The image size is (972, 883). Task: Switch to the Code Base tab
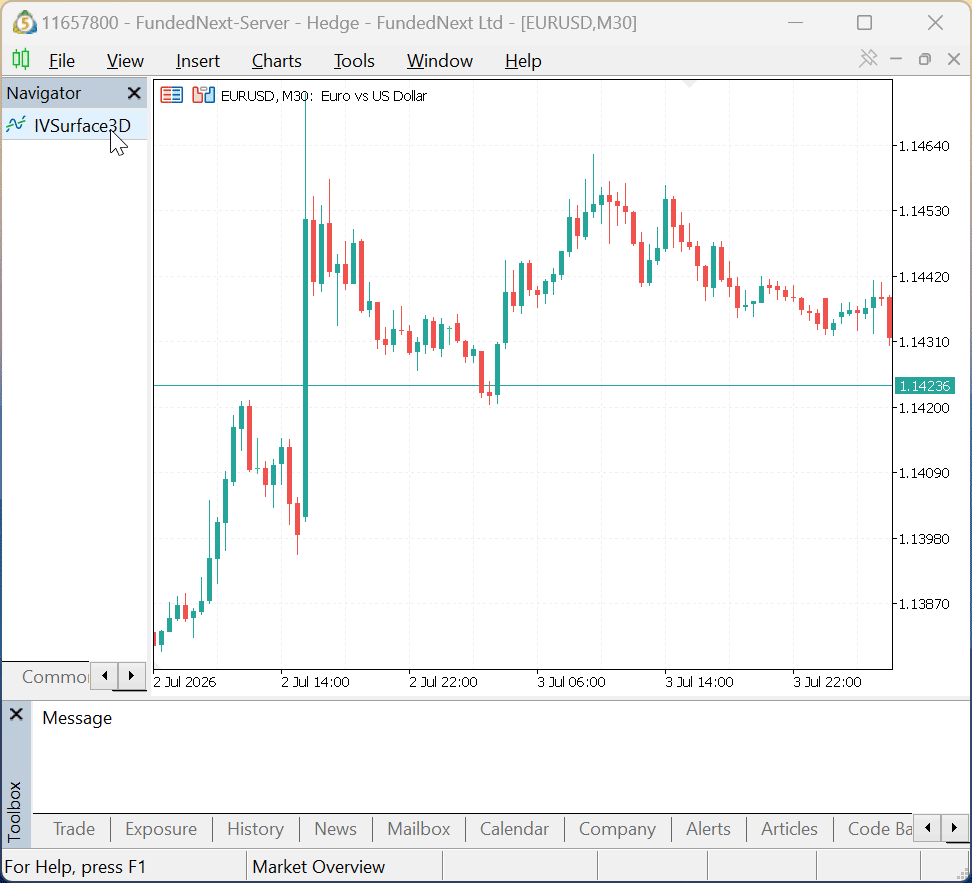pyautogui.click(x=879, y=829)
